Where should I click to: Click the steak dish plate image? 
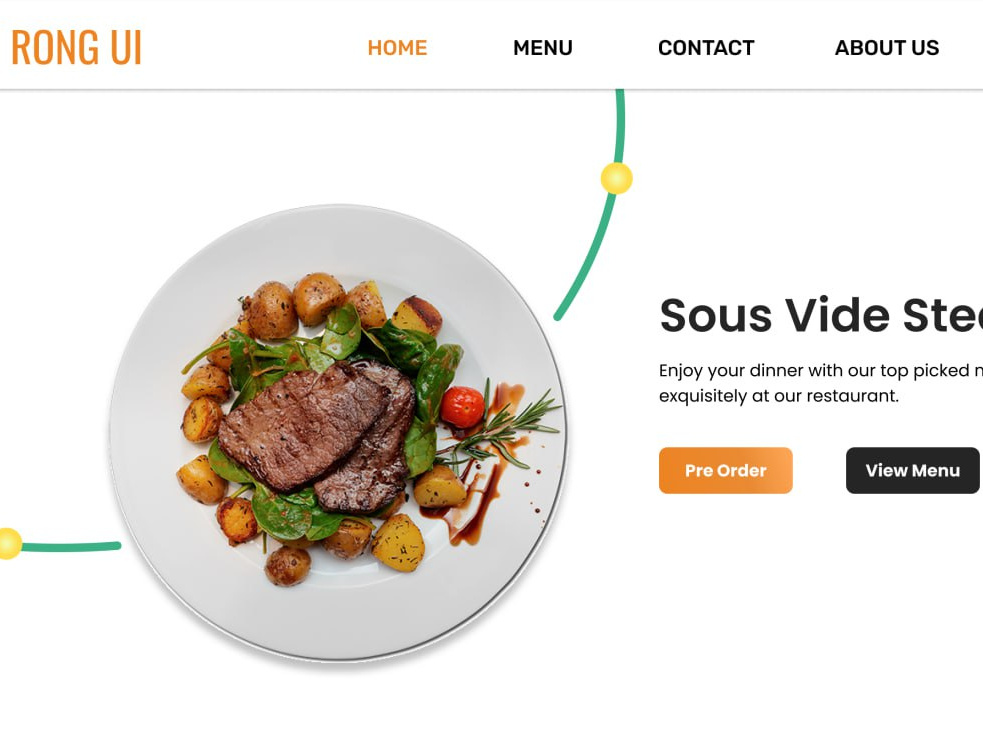click(339, 432)
